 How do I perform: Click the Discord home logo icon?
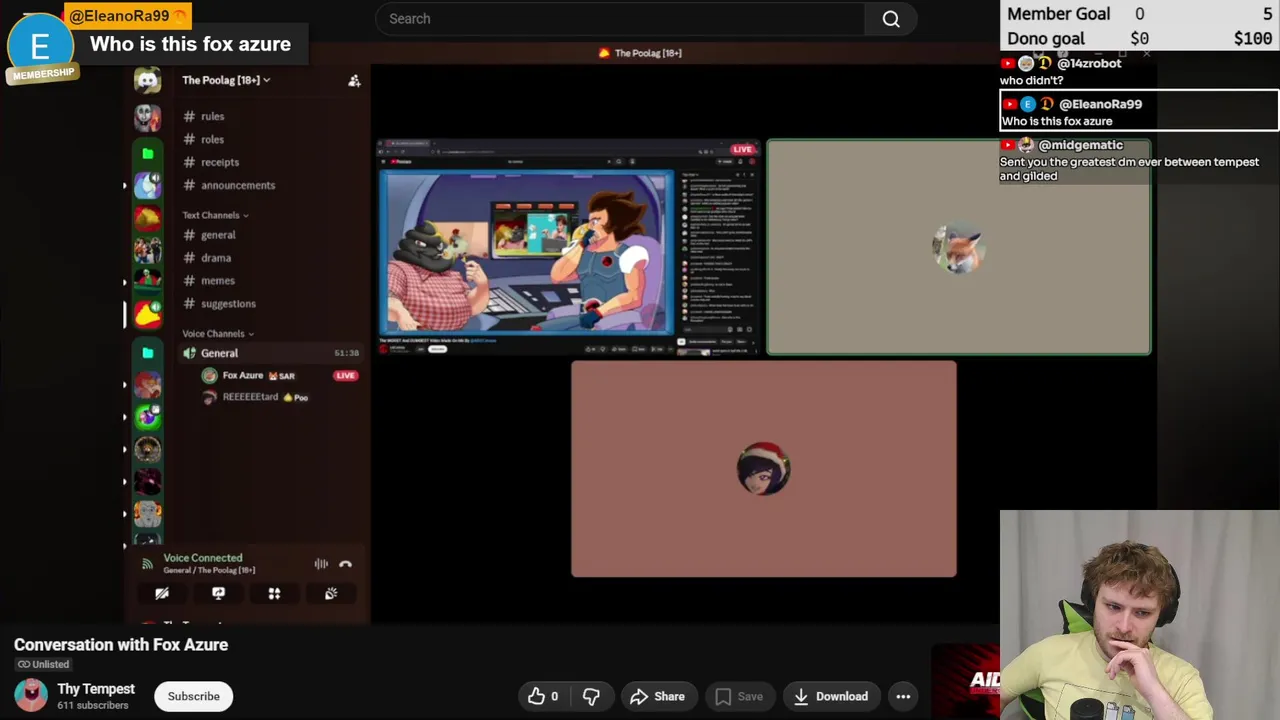point(148,81)
